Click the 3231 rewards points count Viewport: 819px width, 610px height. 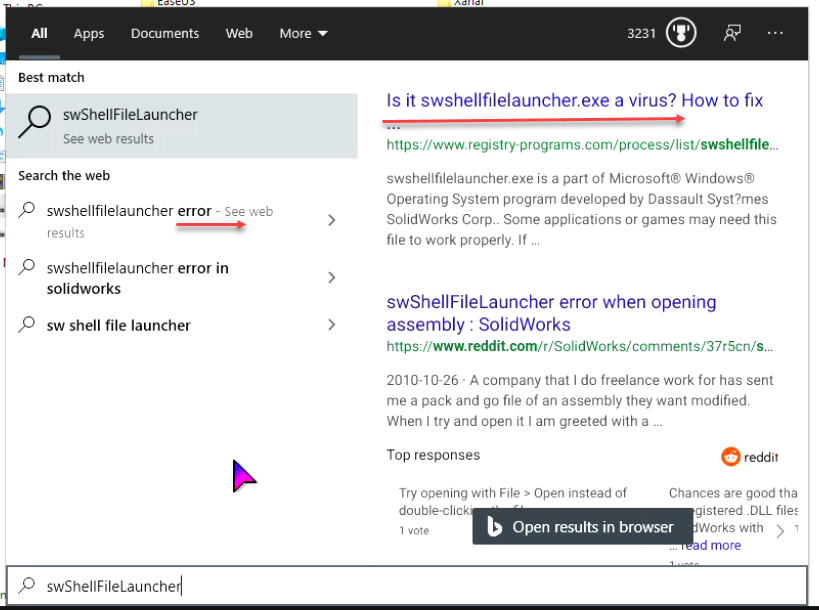click(x=641, y=33)
